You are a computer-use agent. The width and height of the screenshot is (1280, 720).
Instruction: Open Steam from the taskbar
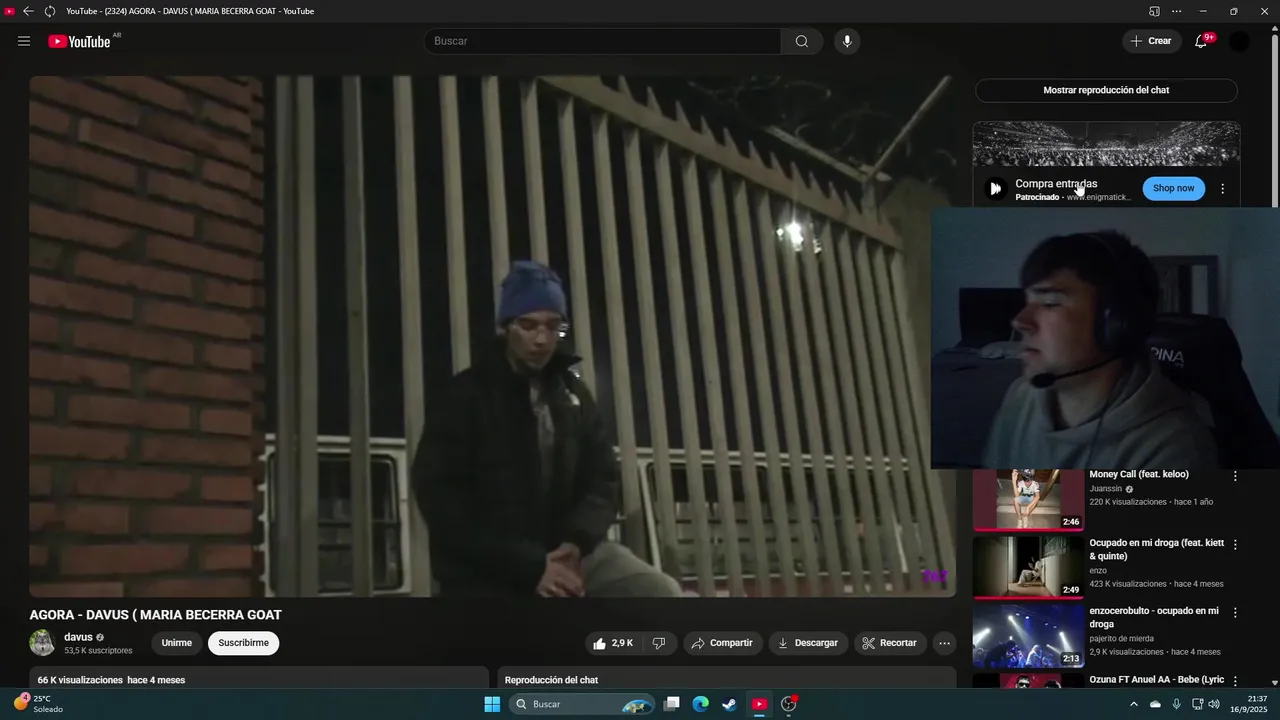pos(730,704)
